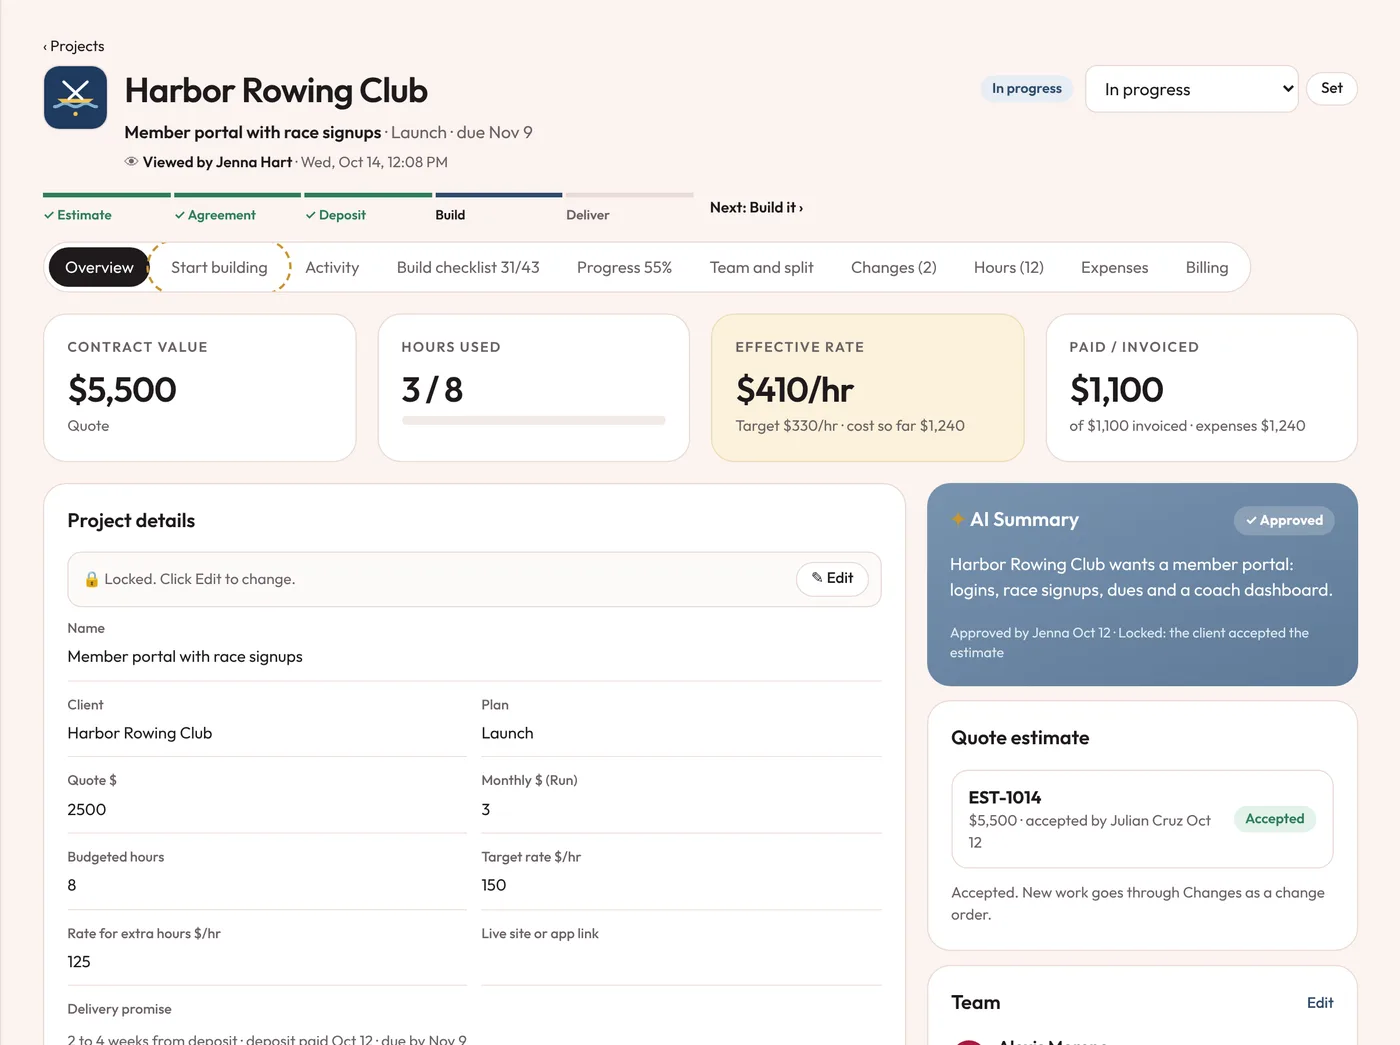Open the Start building tab
Viewport: 1400px width, 1045px height.
[219, 267]
